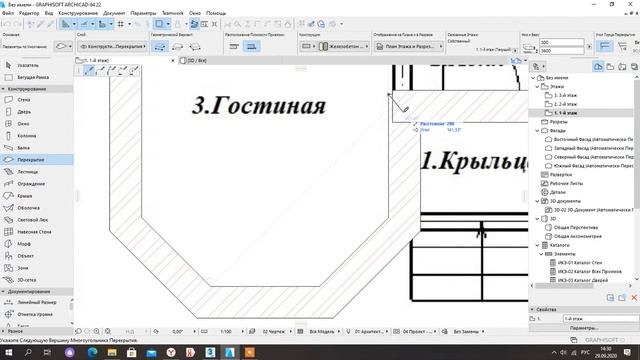Click the 02 Чертеж layer combination button
The image size is (640, 360).
[273, 331]
